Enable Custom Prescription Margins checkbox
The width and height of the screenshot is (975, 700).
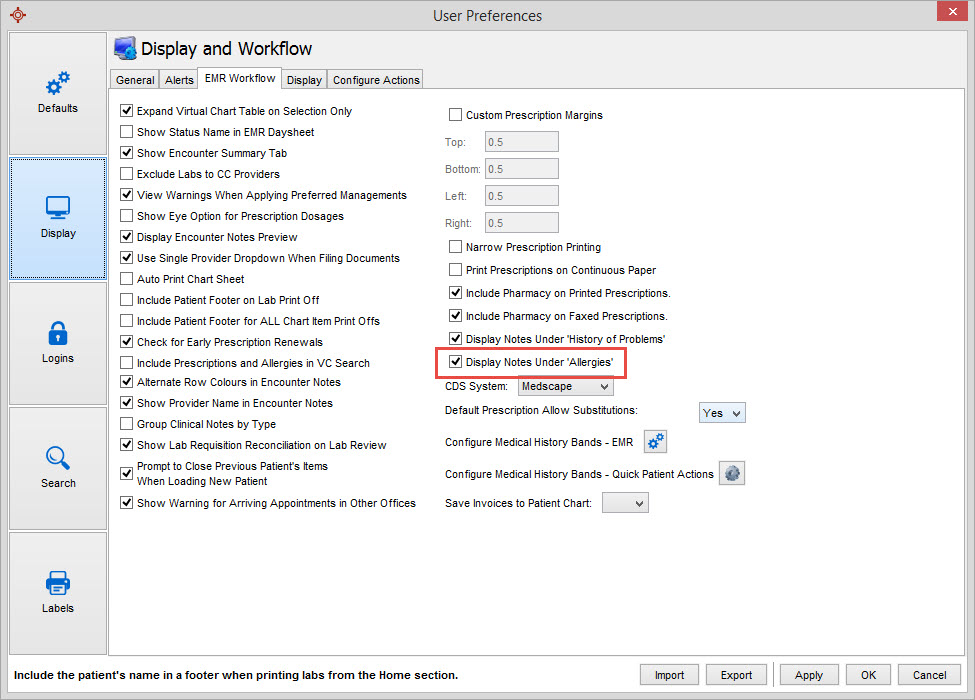click(x=456, y=115)
